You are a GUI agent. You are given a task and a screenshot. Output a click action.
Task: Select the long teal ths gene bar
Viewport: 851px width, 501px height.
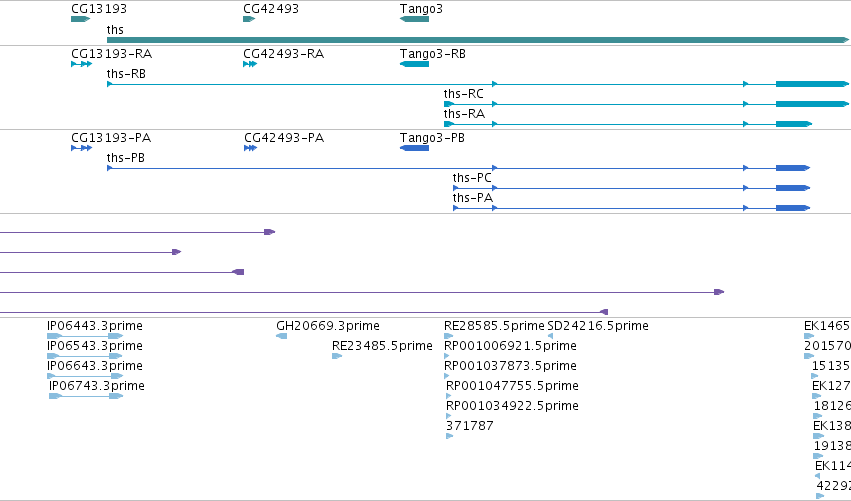click(x=478, y=40)
